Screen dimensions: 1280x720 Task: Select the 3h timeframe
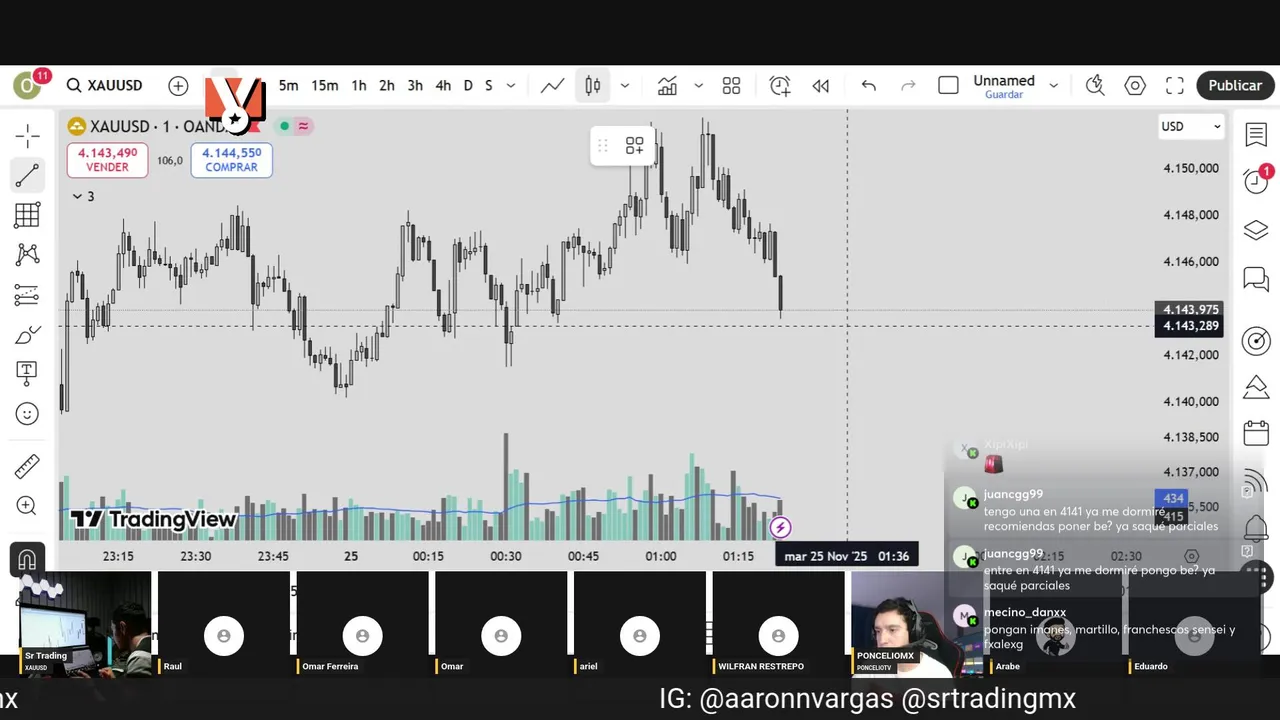(415, 85)
